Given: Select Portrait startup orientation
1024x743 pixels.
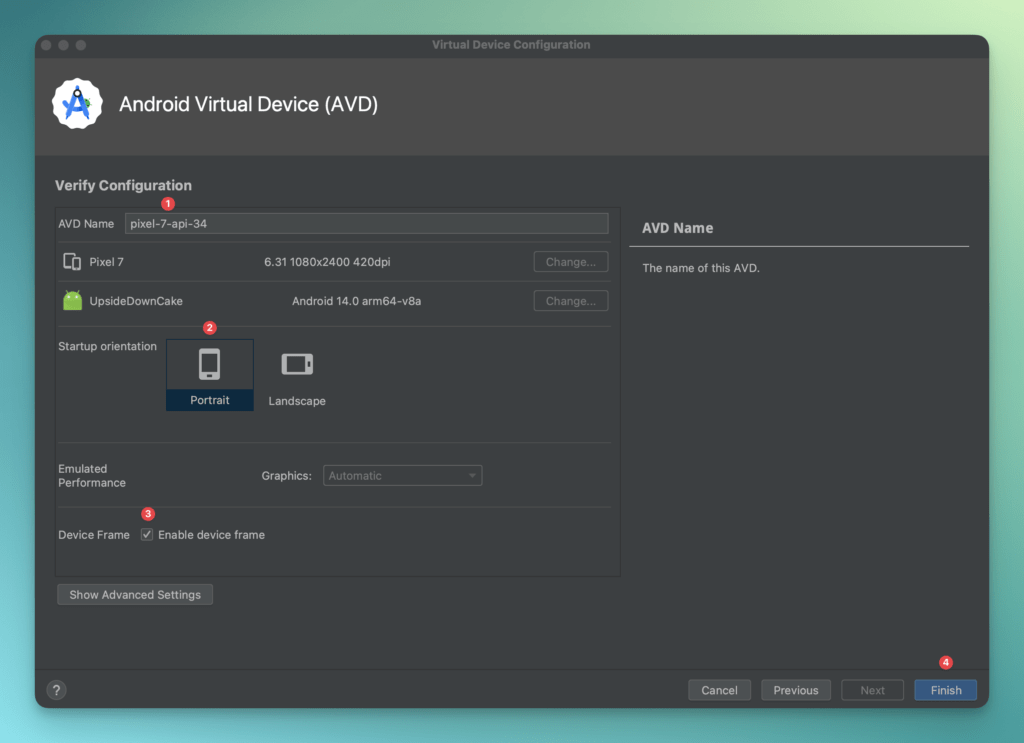Looking at the screenshot, I should (x=210, y=375).
